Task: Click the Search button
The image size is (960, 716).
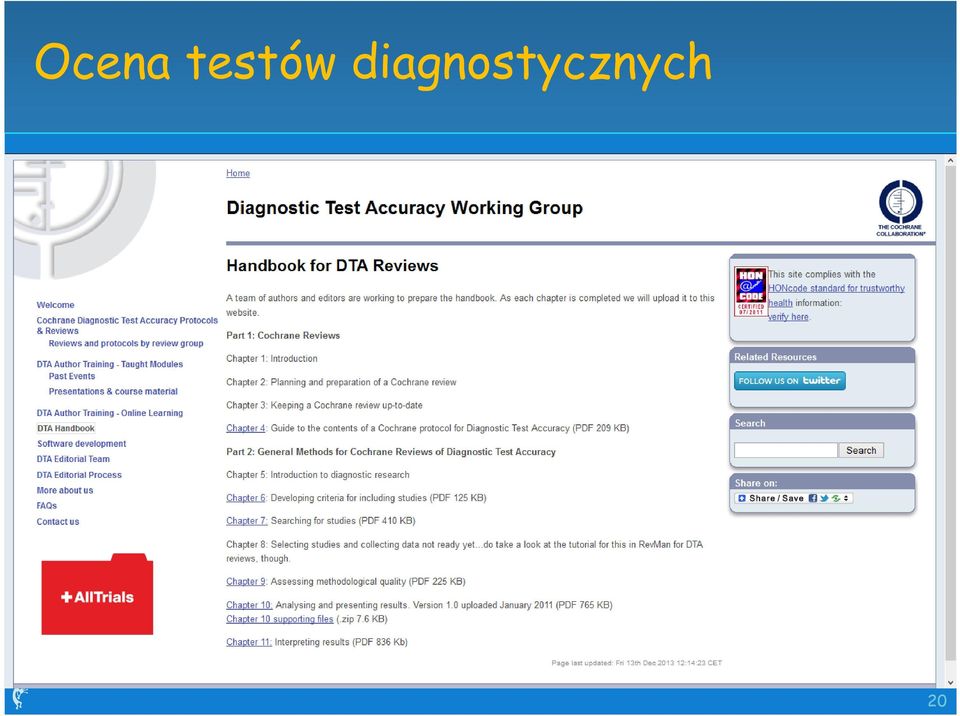Action: coord(861,450)
